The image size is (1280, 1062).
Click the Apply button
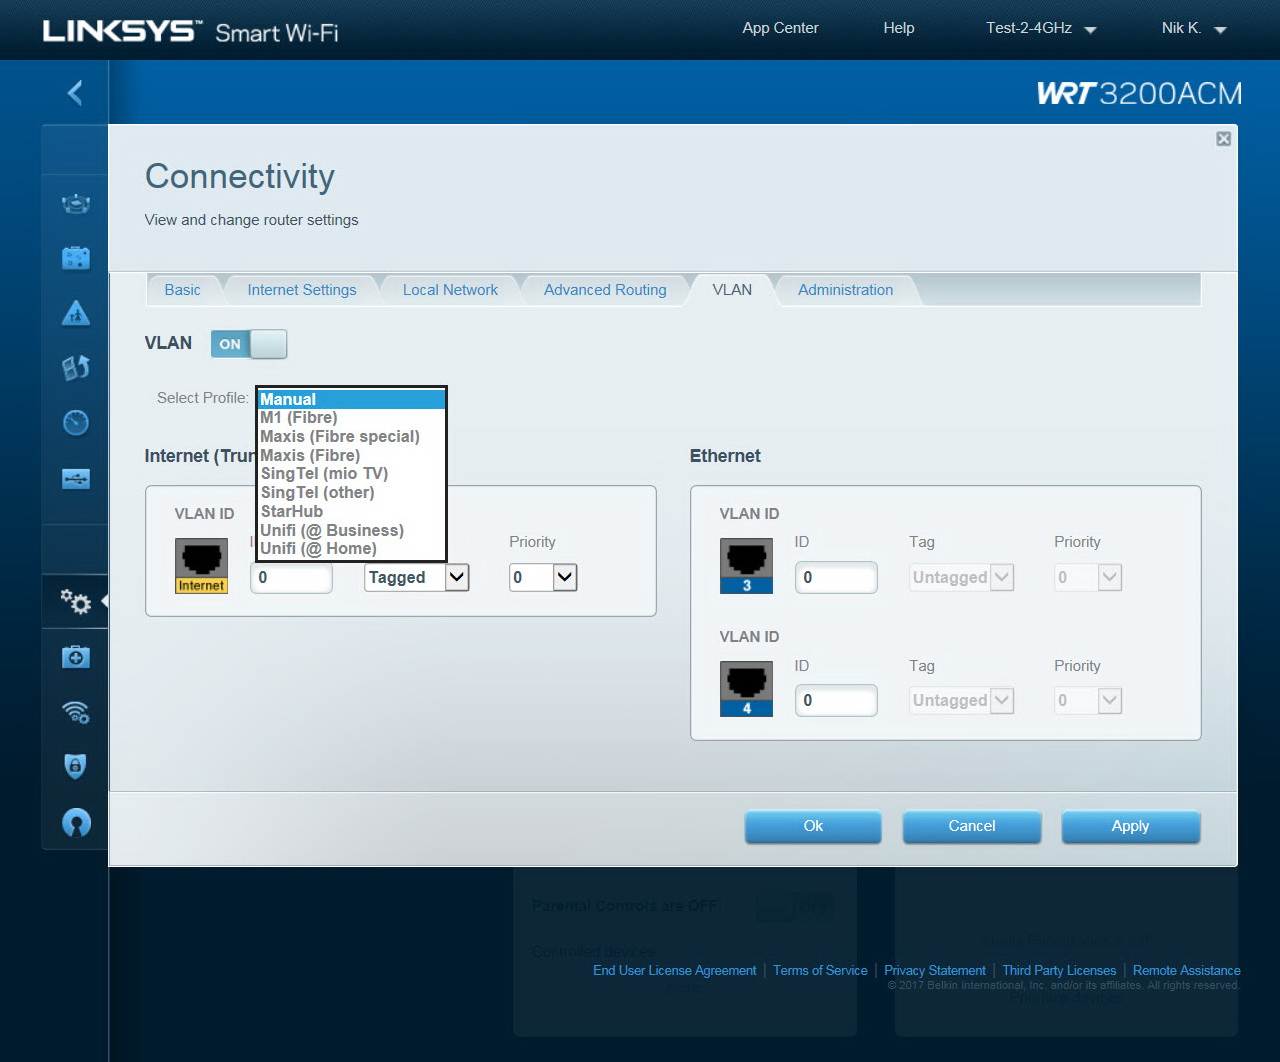(1130, 826)
